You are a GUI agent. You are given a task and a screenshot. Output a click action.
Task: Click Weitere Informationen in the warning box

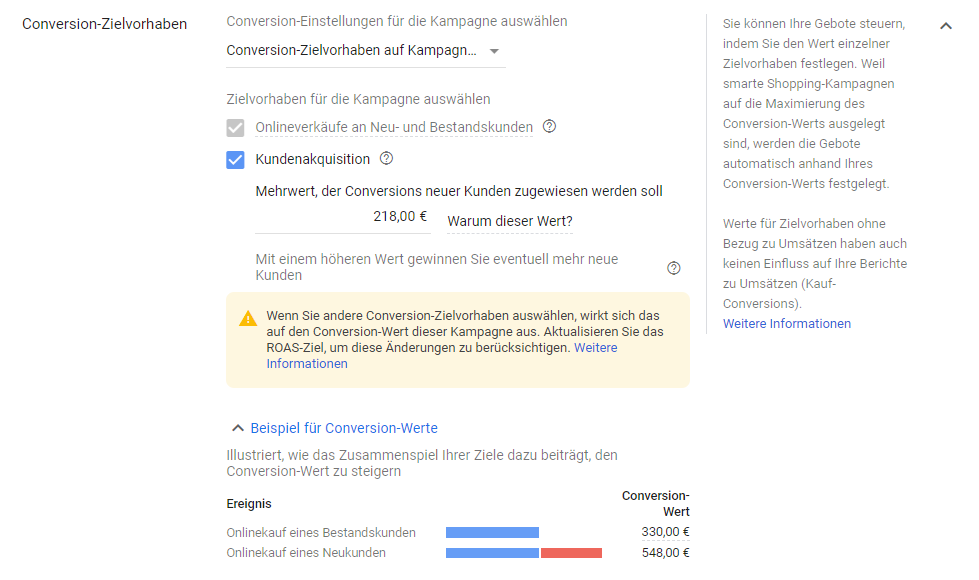click(x=594, y=347)
